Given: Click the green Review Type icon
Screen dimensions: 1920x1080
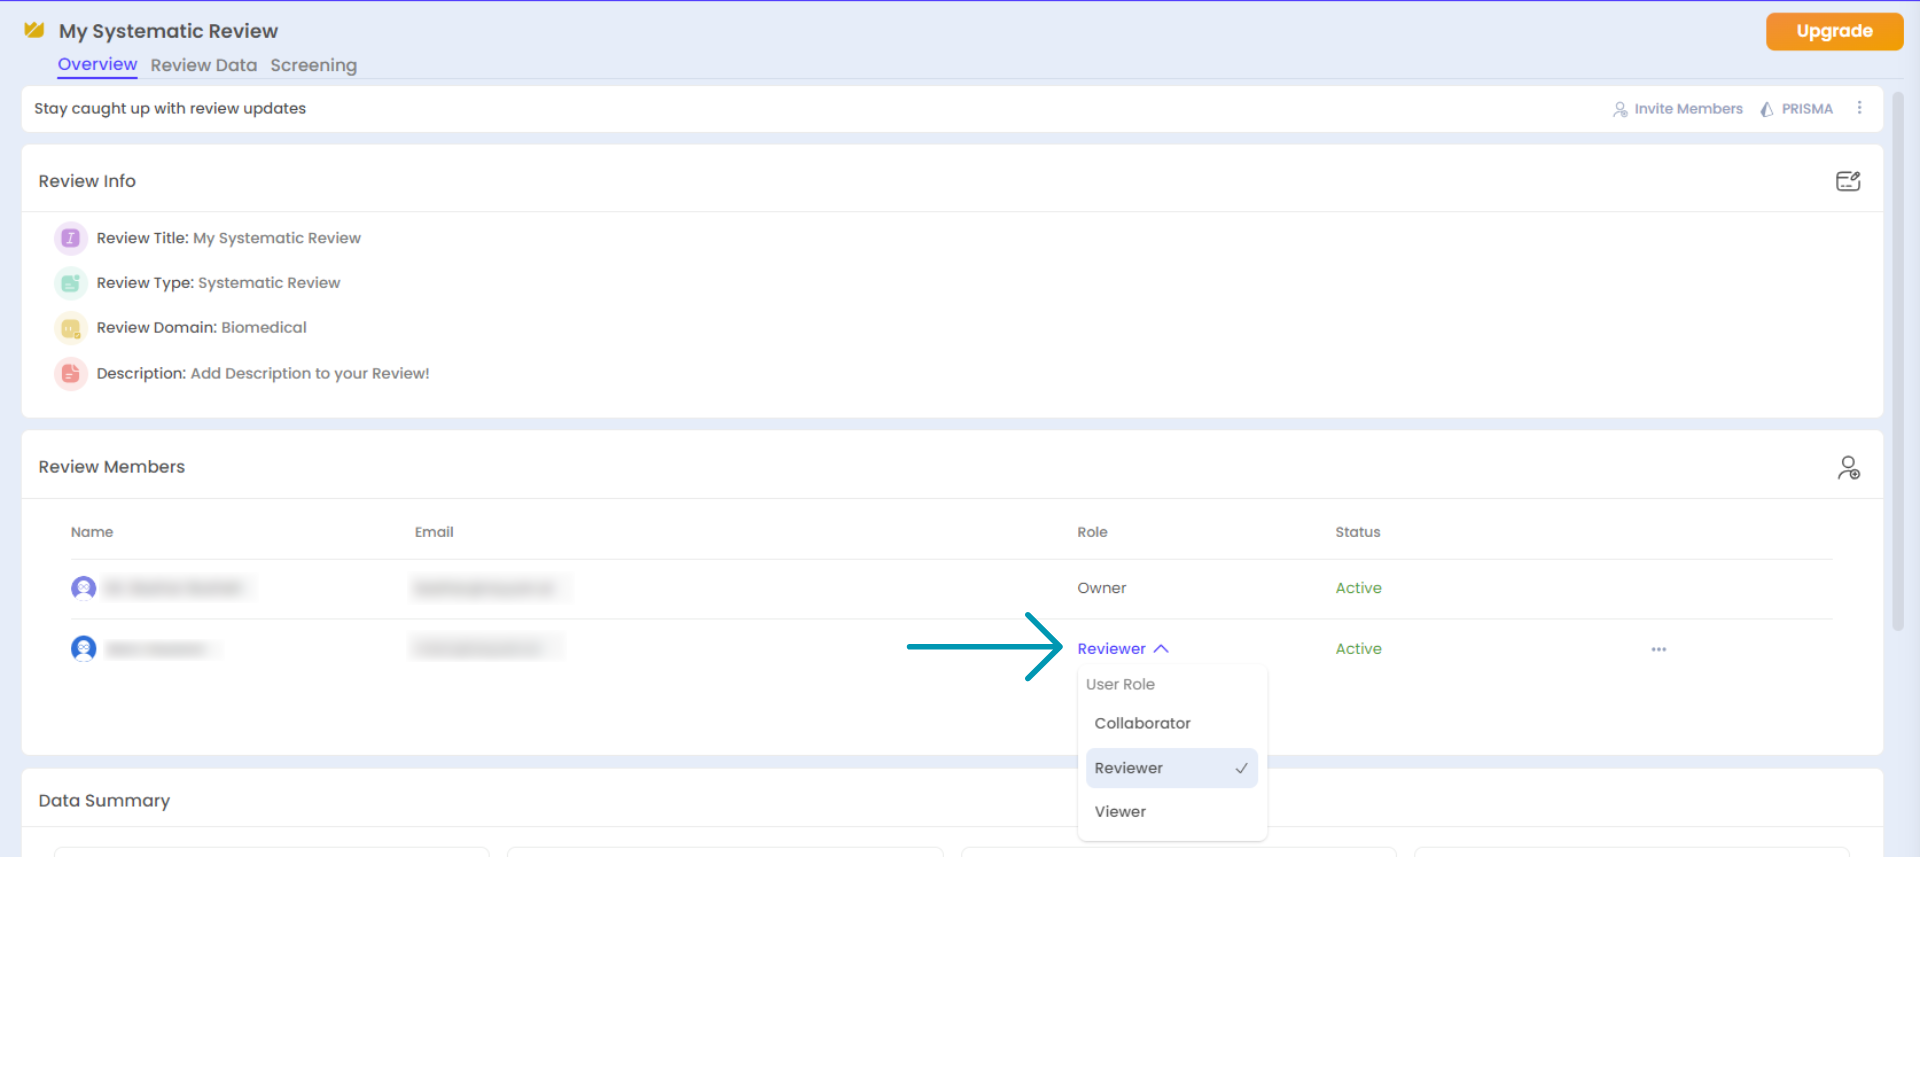Looking at the screenshot, I should 70,283.
